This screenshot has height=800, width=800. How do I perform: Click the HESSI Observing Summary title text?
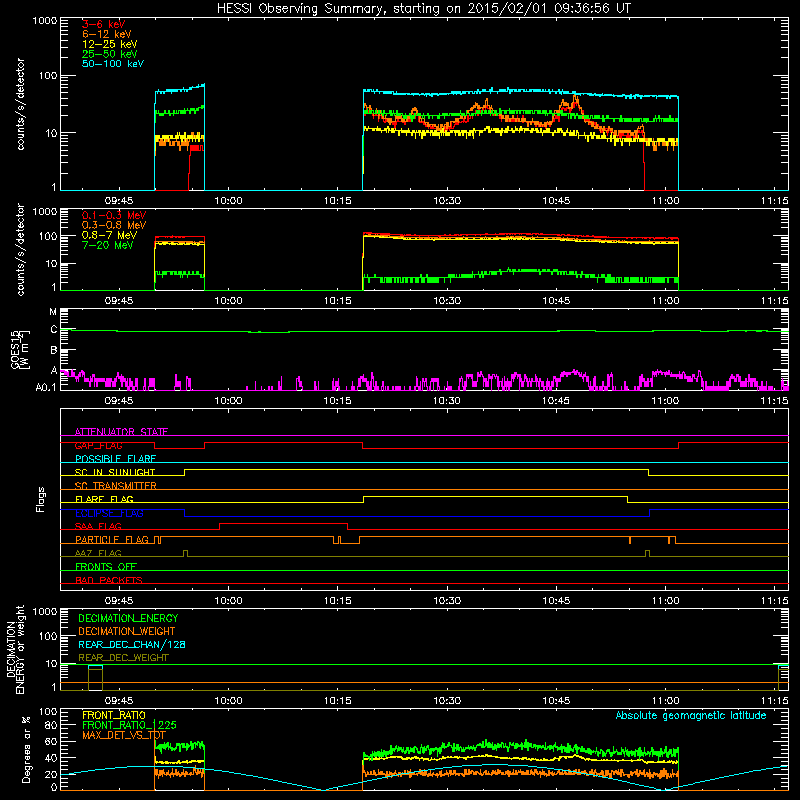click(423, 8)
